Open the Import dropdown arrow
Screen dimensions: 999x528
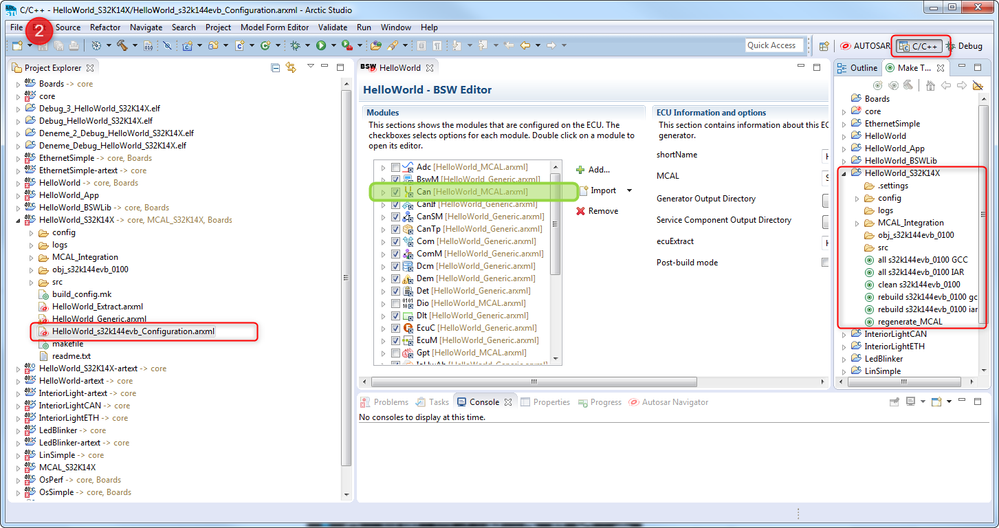629,190
